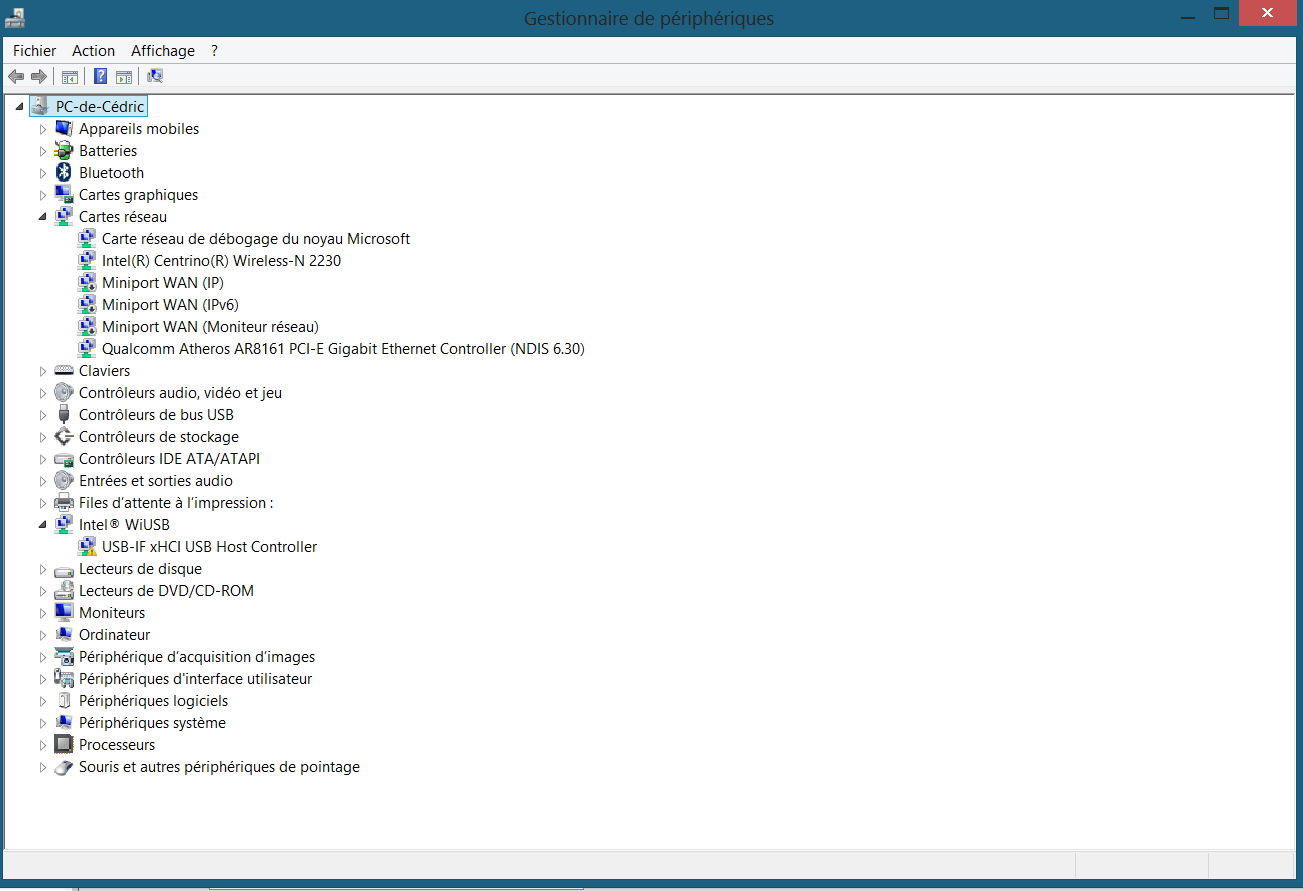Select Carte réseau de débogage du noyau Microsoft
This screenshot has height=891, width=1303.
[256, 238]
